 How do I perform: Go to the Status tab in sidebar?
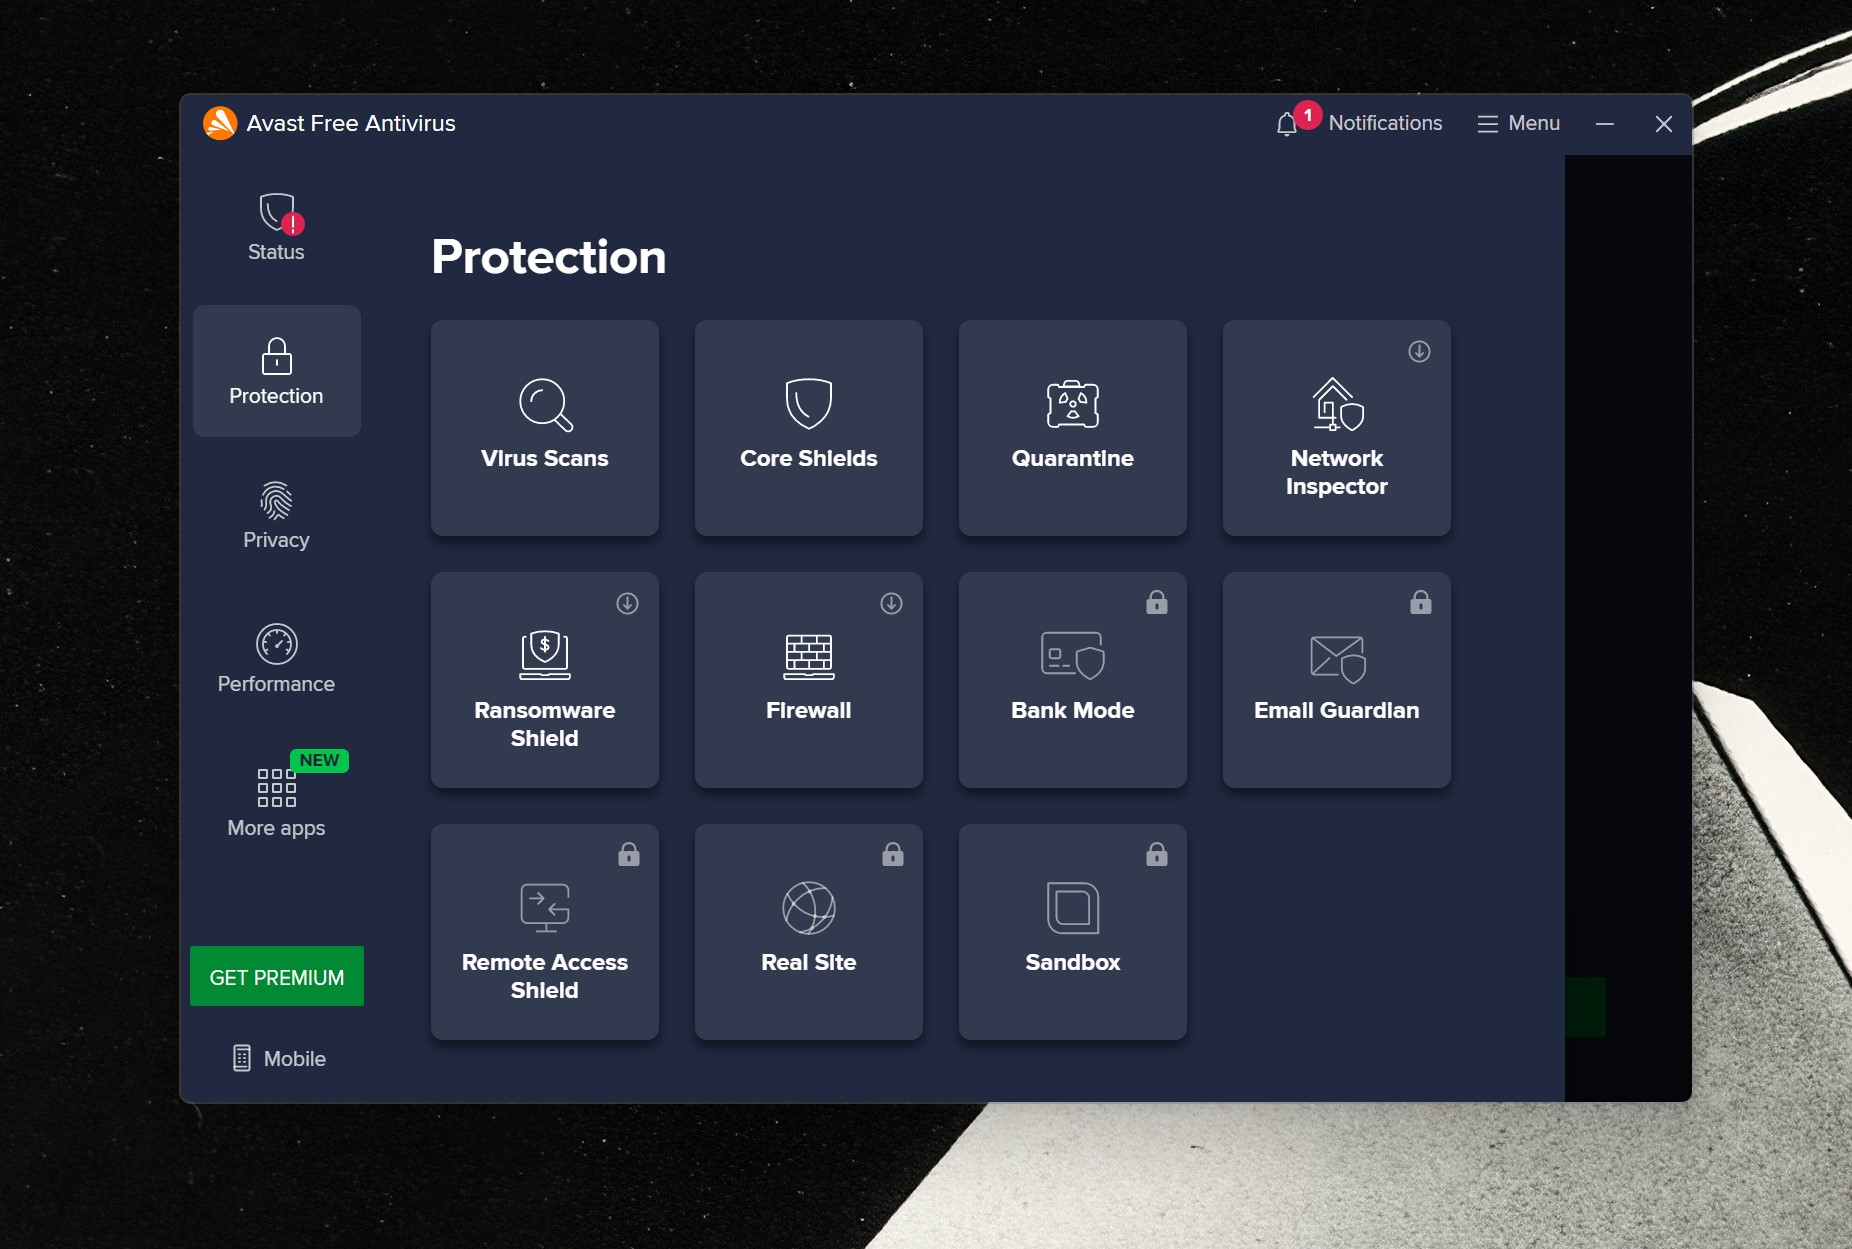coord(277,228)
